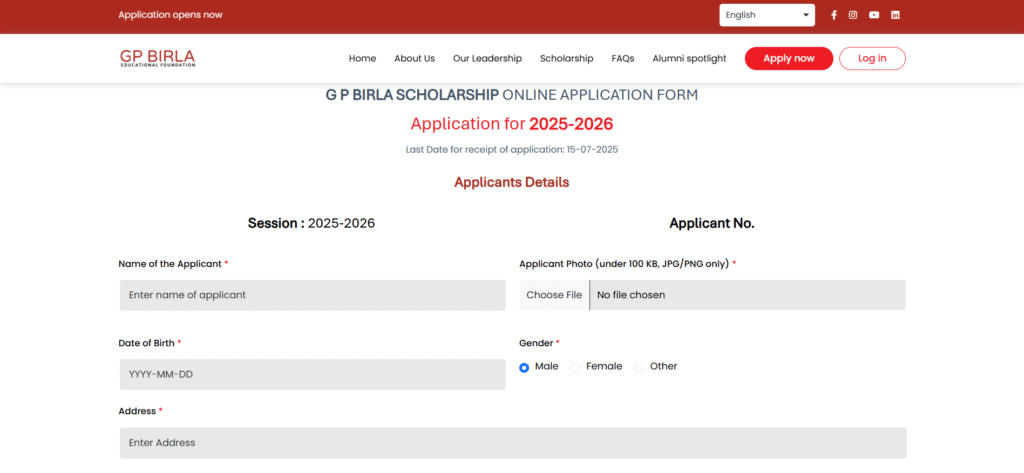Image resolution: width=1024 pixels, height=473 pixels.
Task: Open the About Us page
Action: (414, 58)
